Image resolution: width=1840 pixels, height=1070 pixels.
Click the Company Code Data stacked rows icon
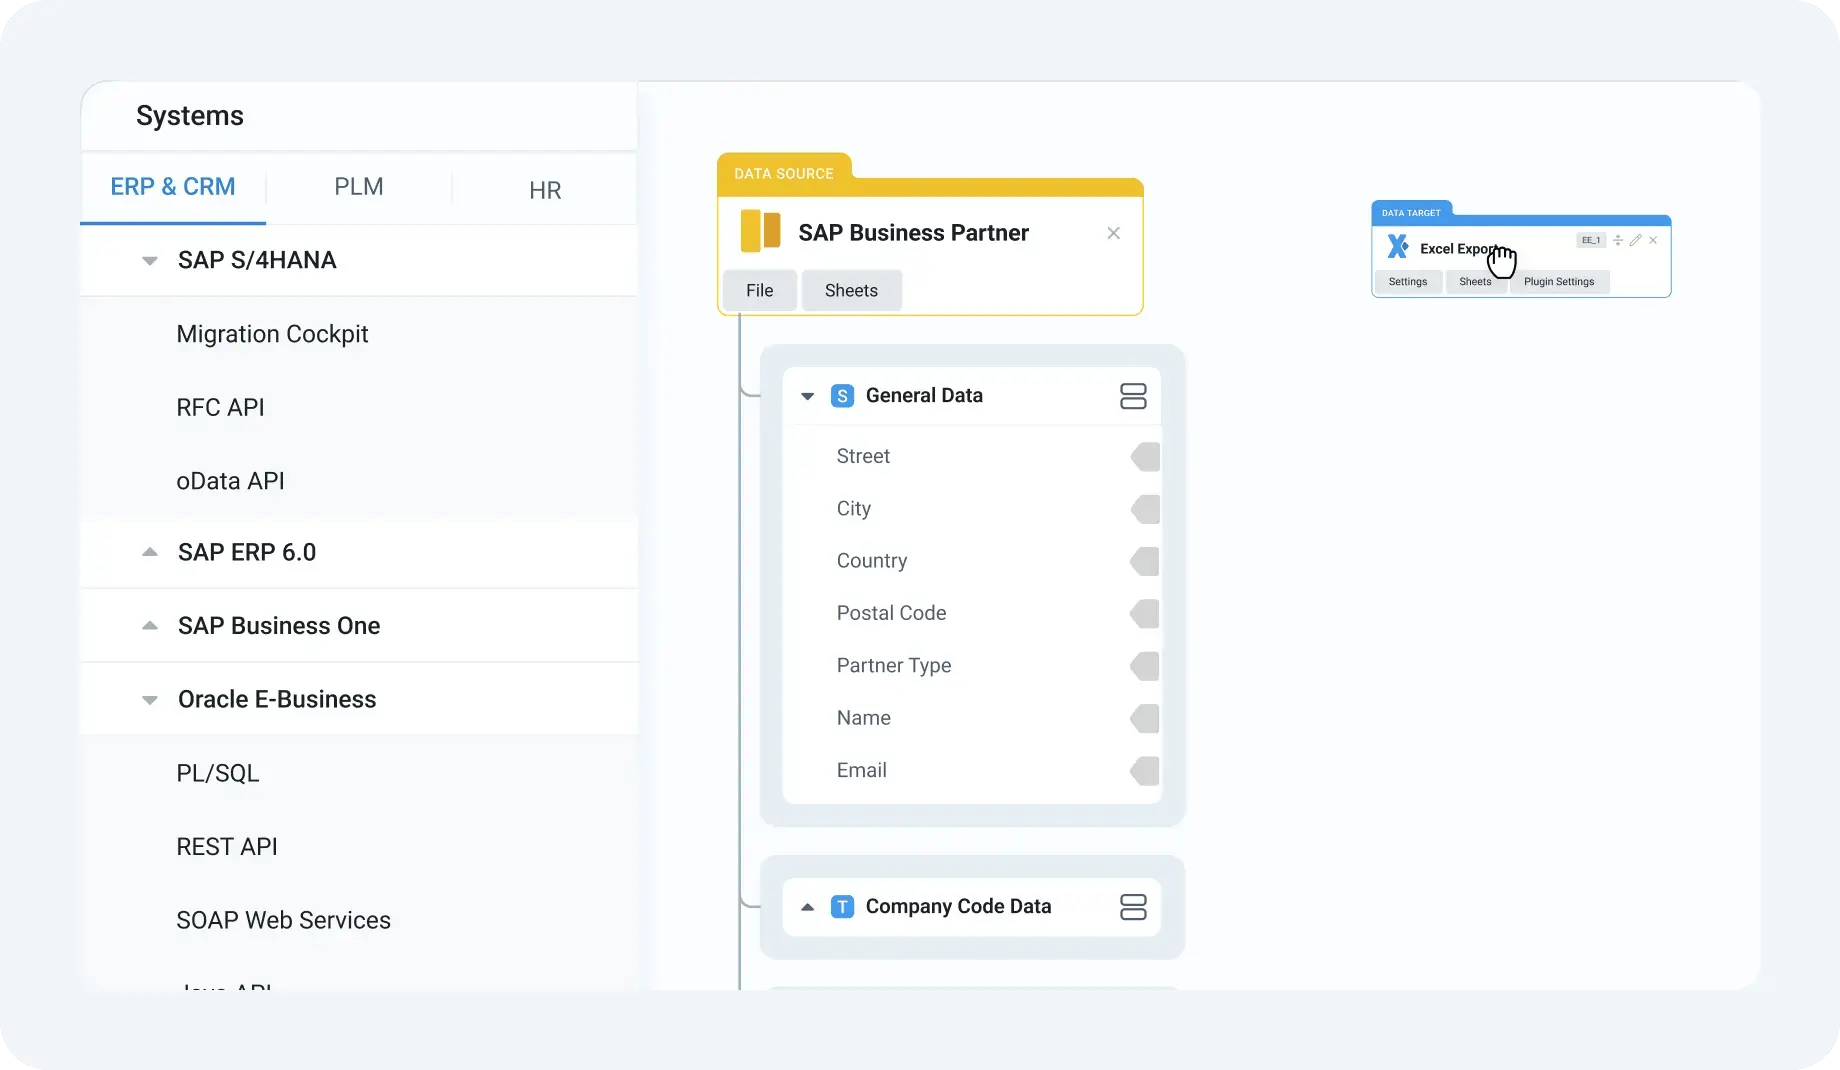[1133, 907]
